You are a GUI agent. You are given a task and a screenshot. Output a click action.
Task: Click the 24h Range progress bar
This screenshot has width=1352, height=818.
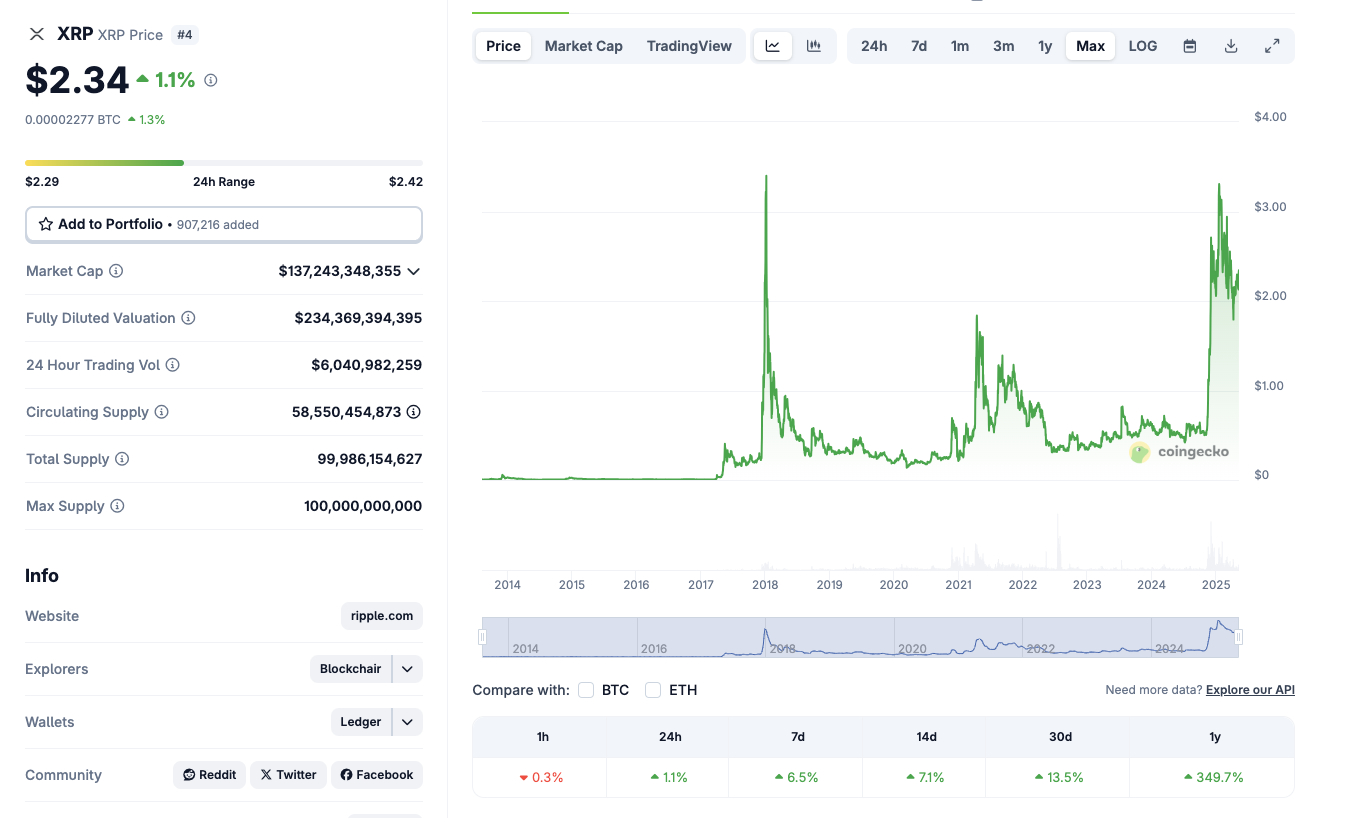point(224,162)
